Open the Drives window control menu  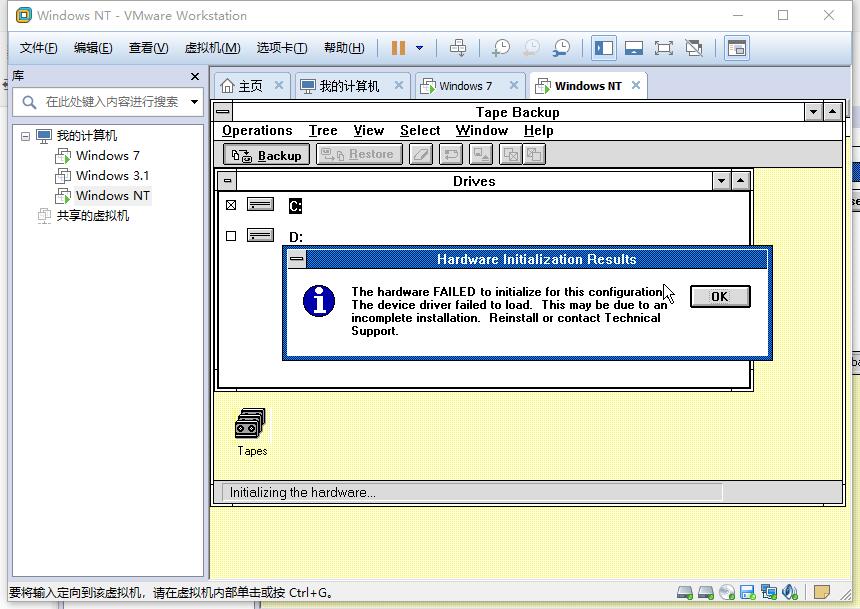[228, 181]
